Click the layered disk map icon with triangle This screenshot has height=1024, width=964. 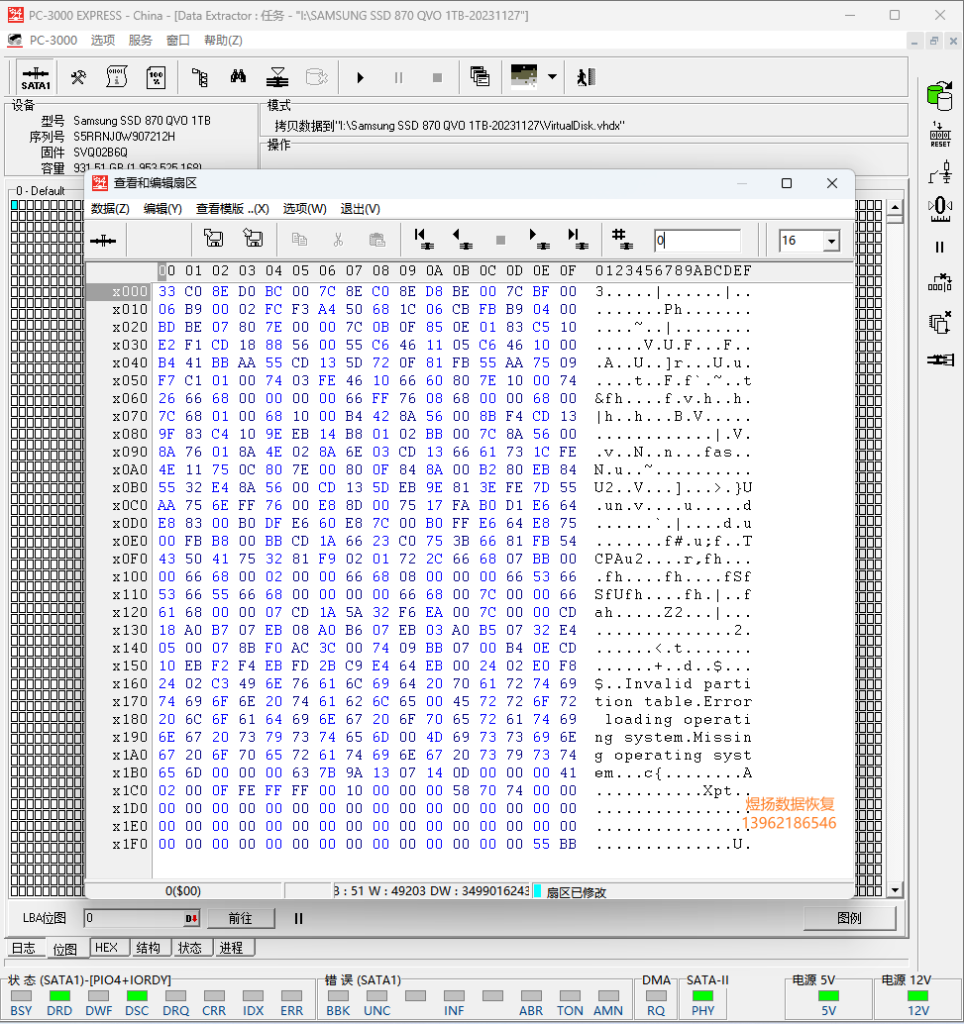coord(277,78)
